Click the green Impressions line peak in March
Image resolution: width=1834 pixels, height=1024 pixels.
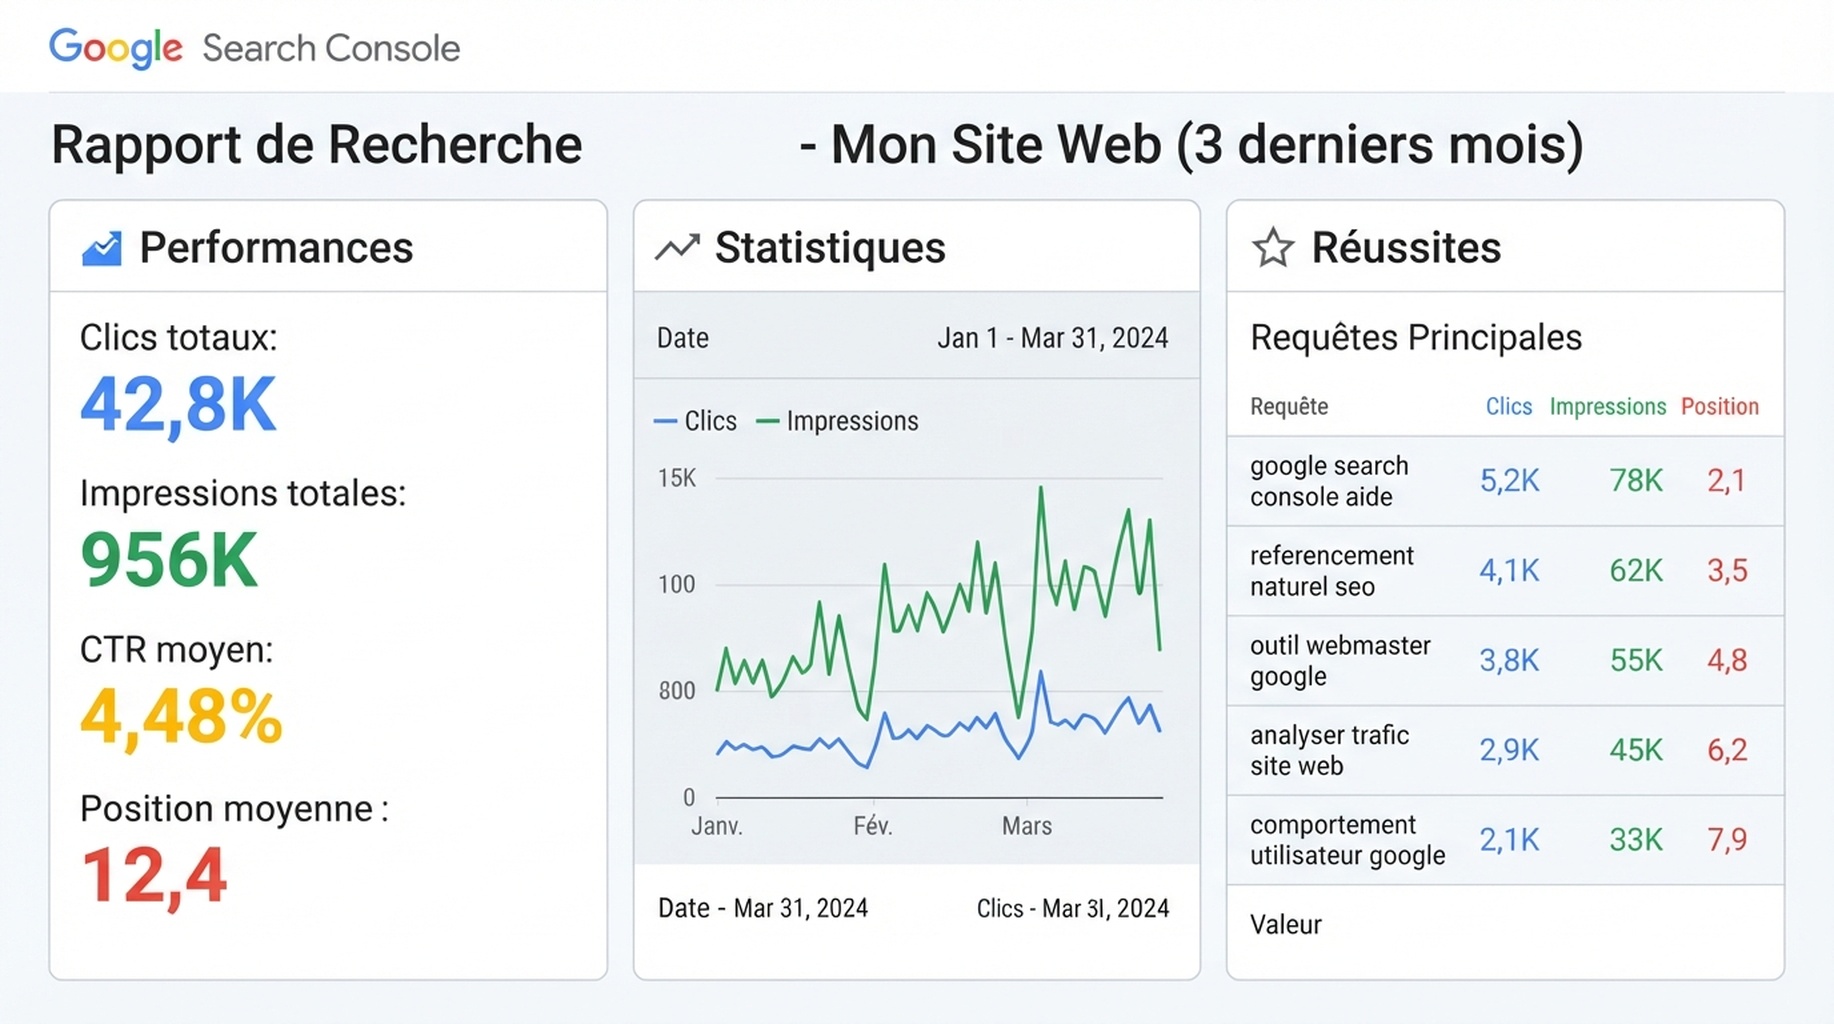[x=1041, y=490]
